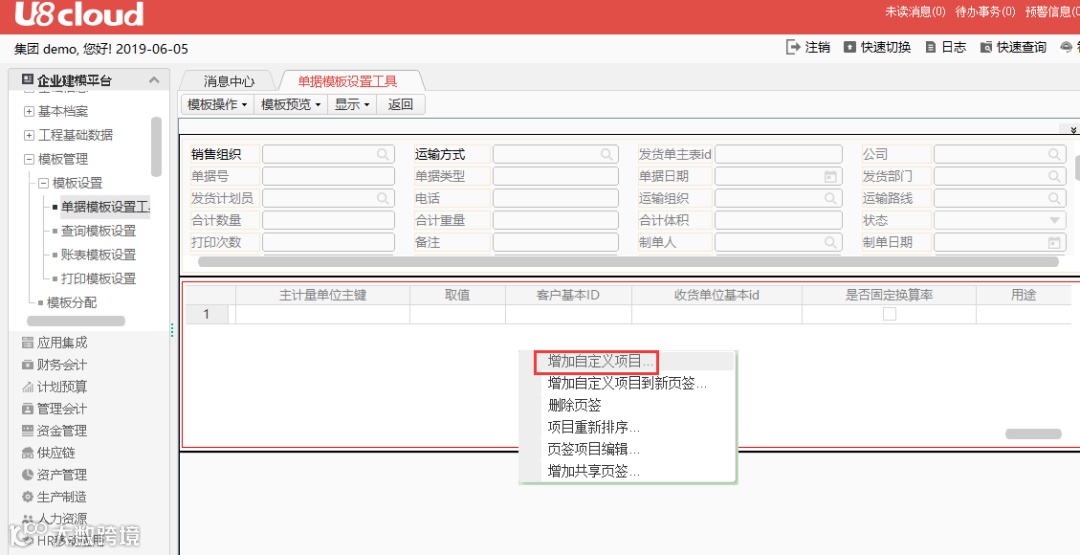Click the header form horizontal scrollbar
Screen dimensions: 1080x555
click(628, 262)
